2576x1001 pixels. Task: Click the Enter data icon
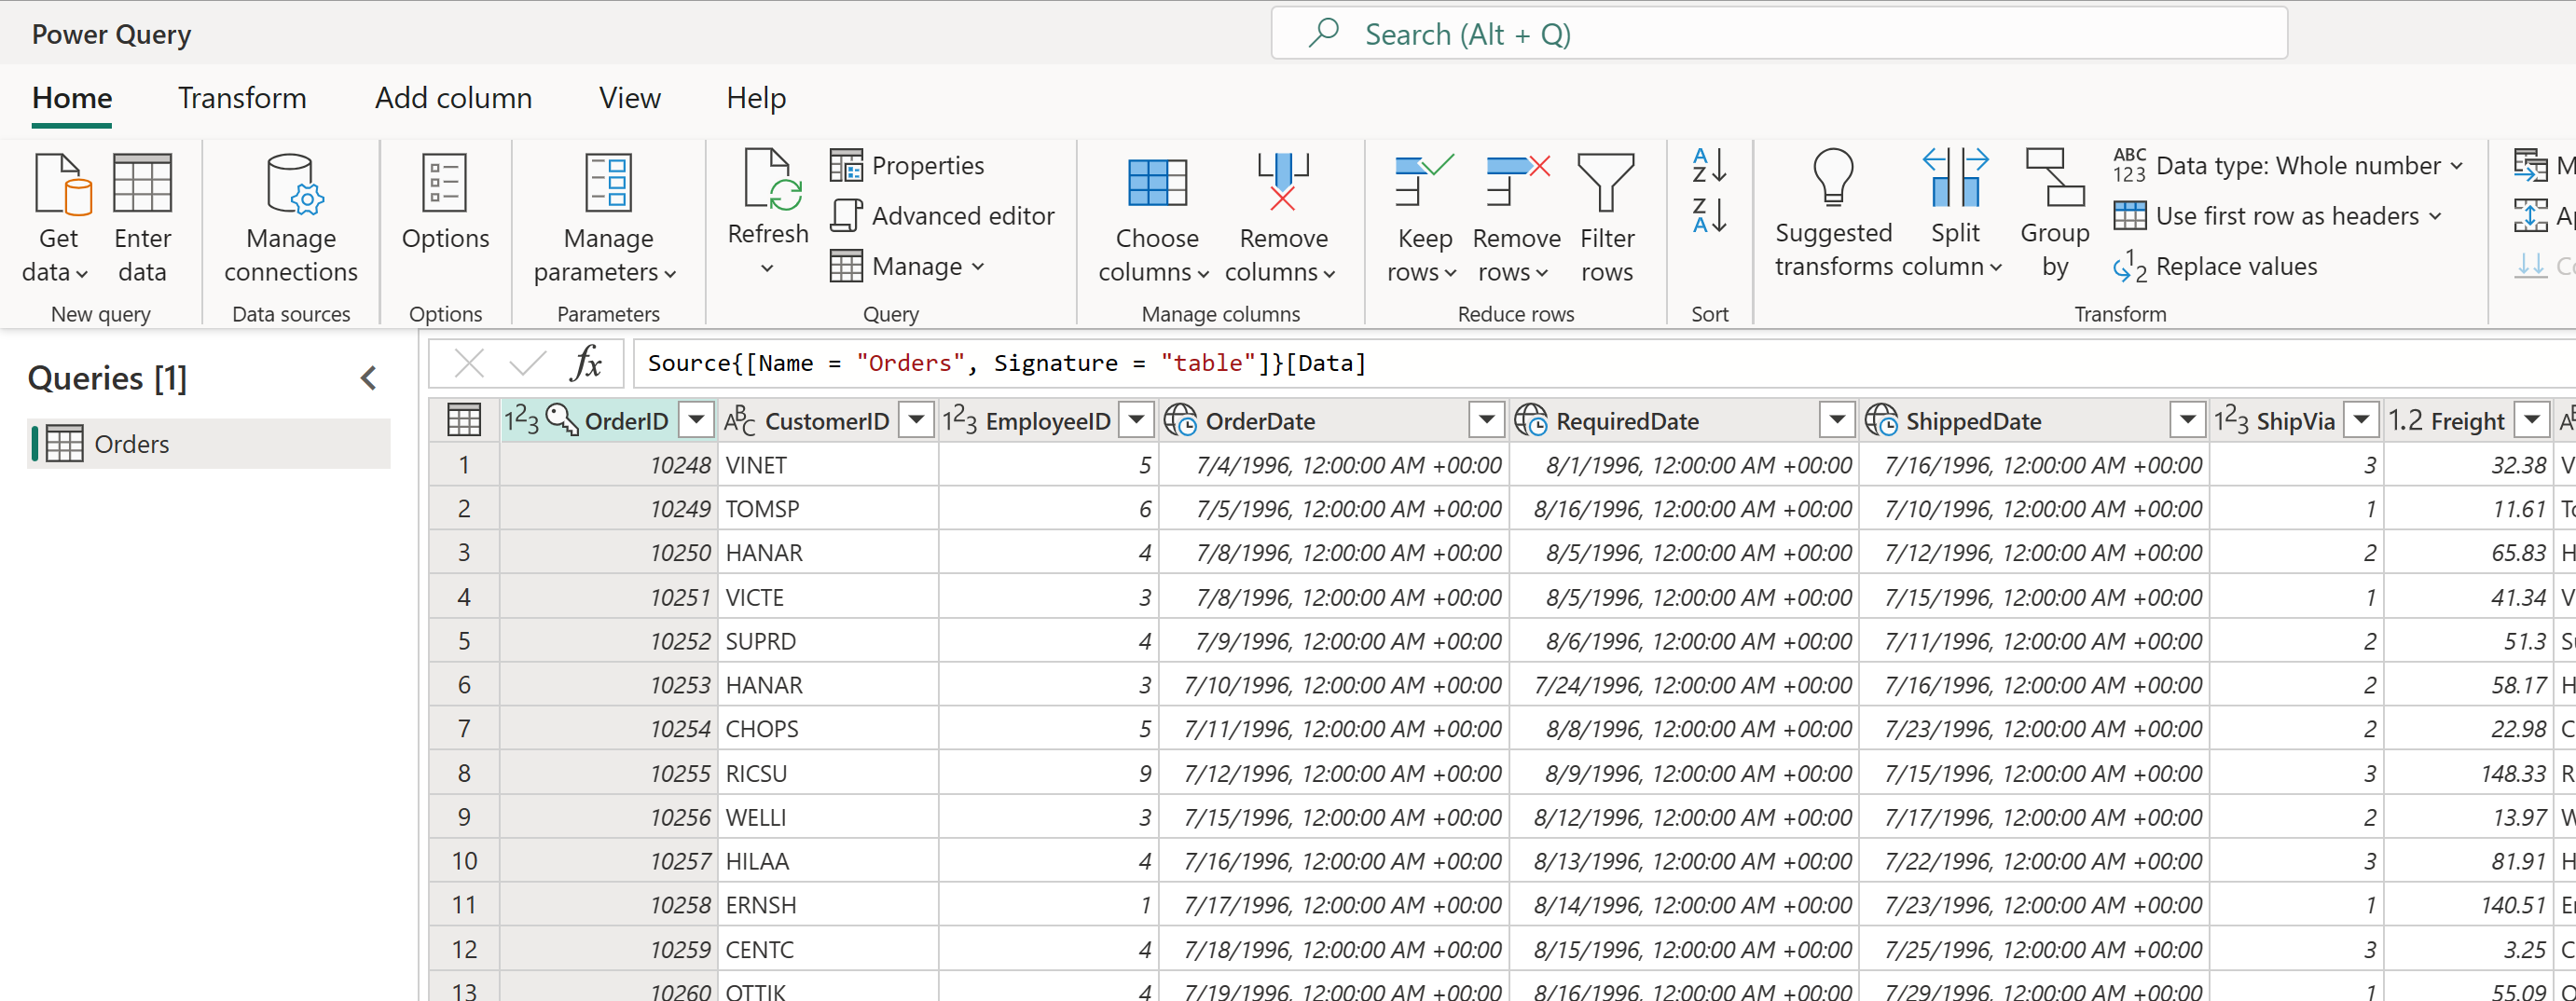tap(142, 184)
